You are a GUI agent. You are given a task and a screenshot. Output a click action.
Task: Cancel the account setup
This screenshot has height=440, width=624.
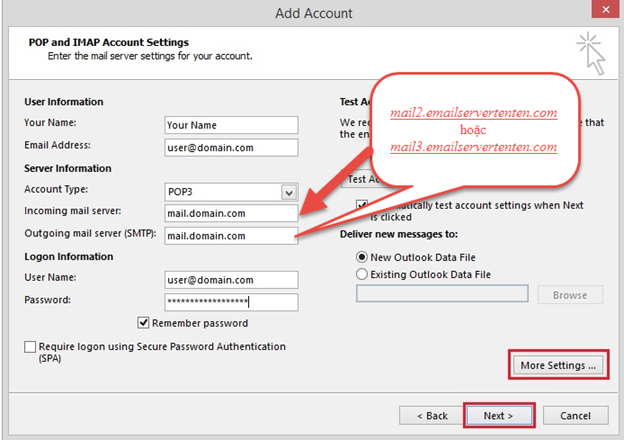(575, 415)
